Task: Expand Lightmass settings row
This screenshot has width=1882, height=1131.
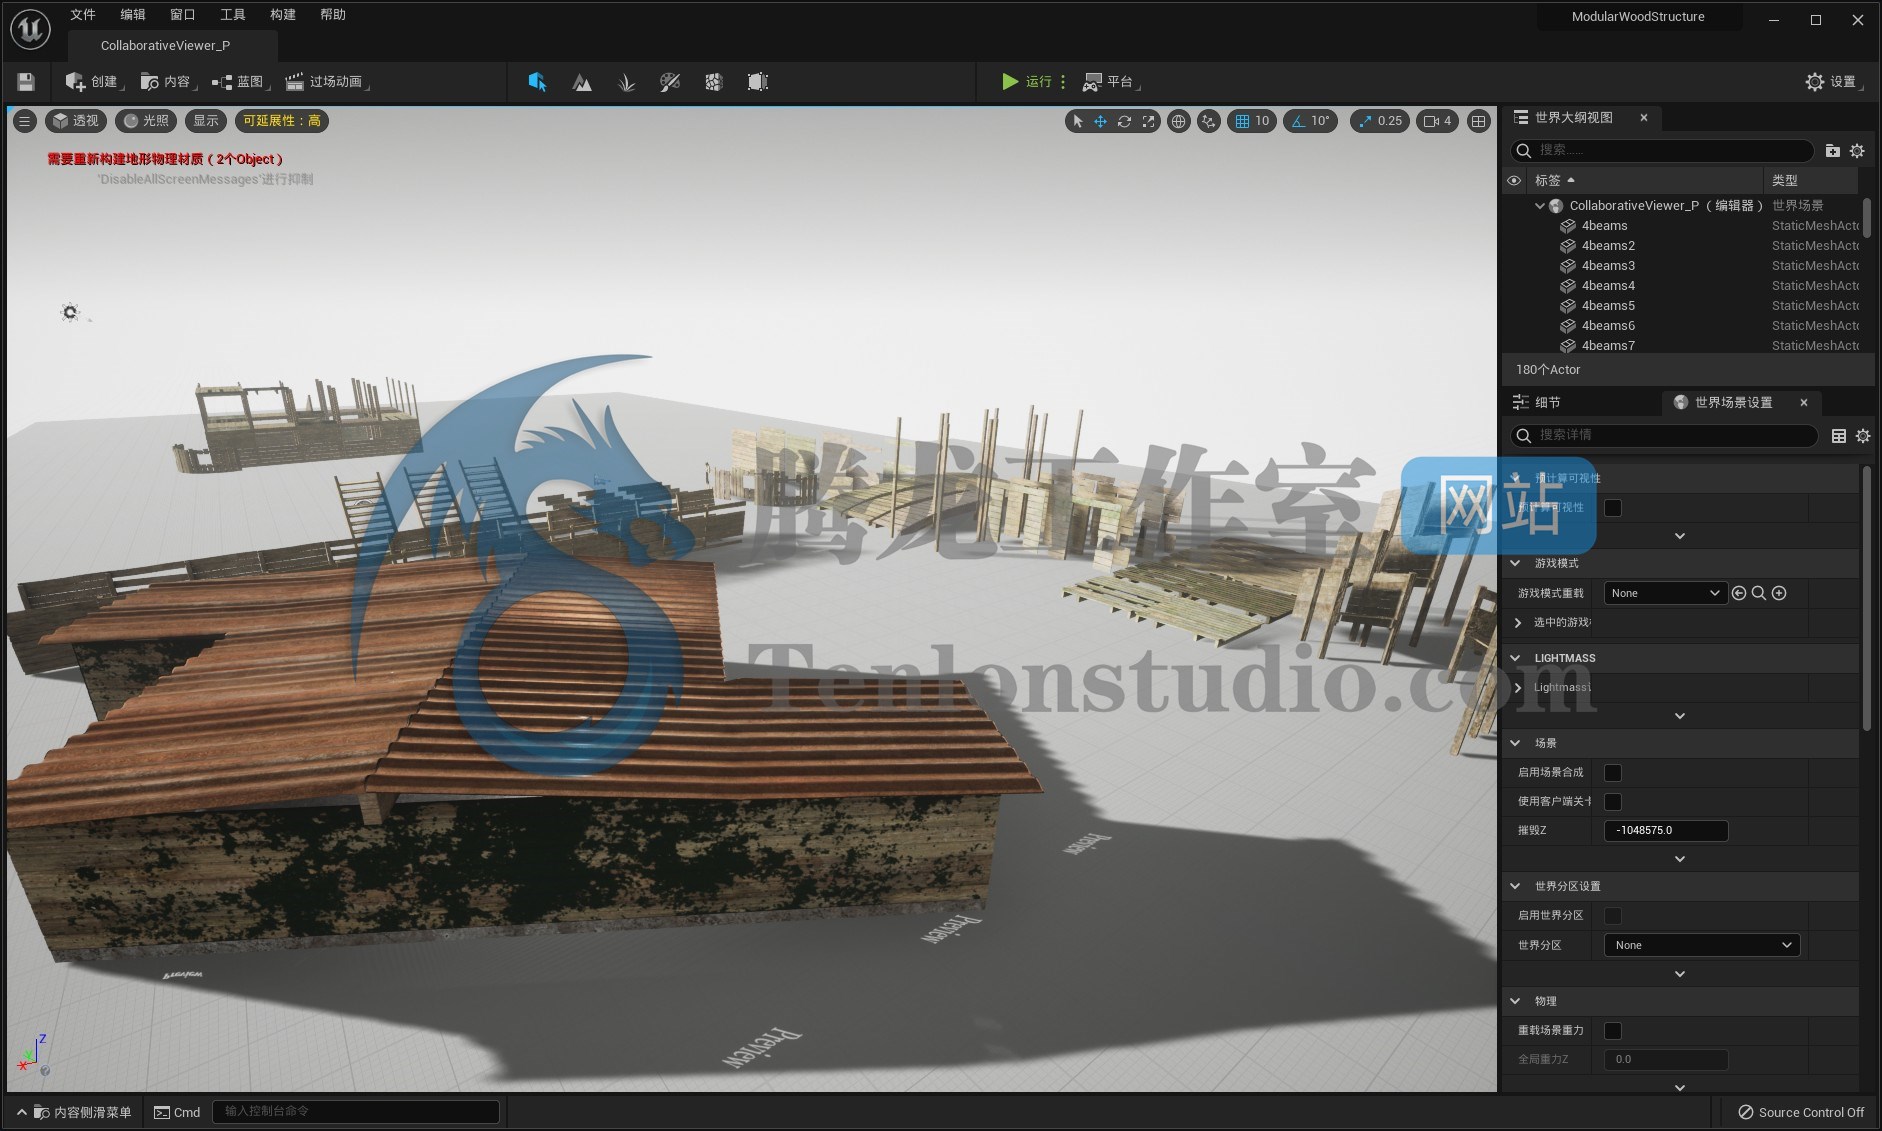Action: 1518,687
